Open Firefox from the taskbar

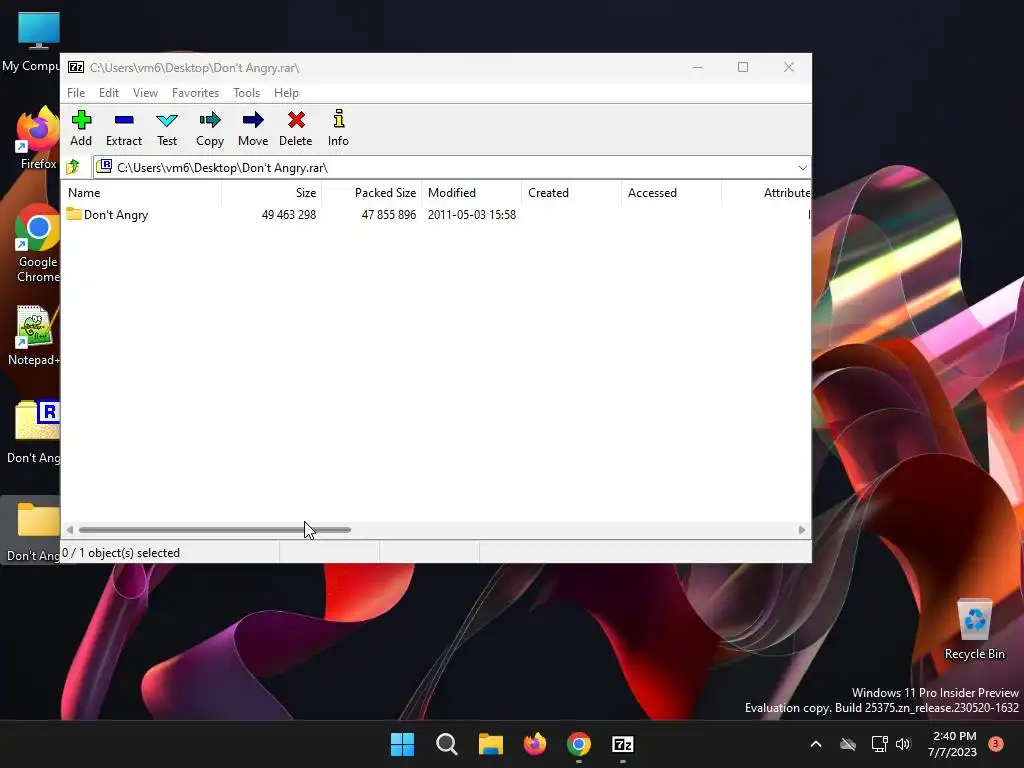tap(535, 744)
